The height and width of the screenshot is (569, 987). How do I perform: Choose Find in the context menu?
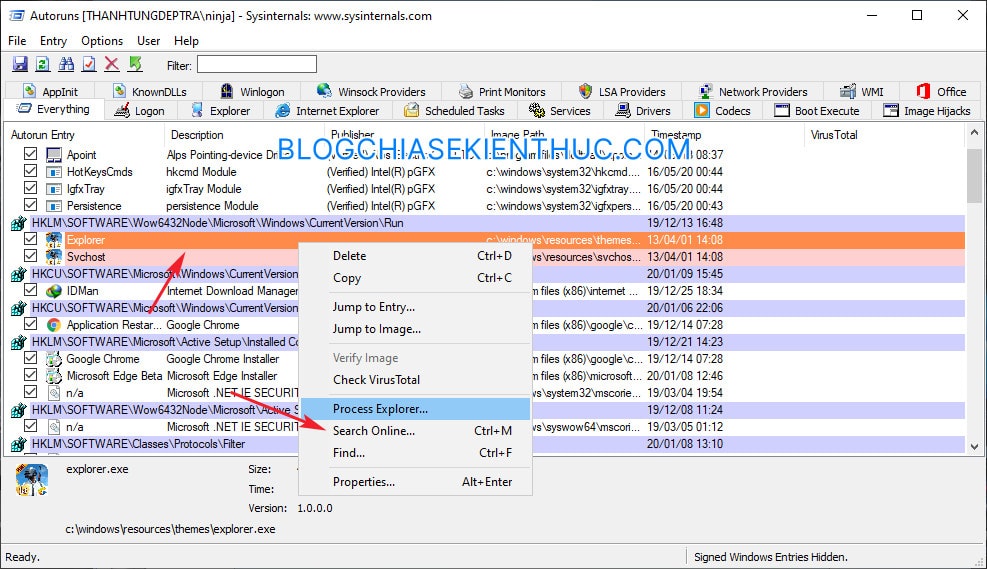tap(415, 453)
